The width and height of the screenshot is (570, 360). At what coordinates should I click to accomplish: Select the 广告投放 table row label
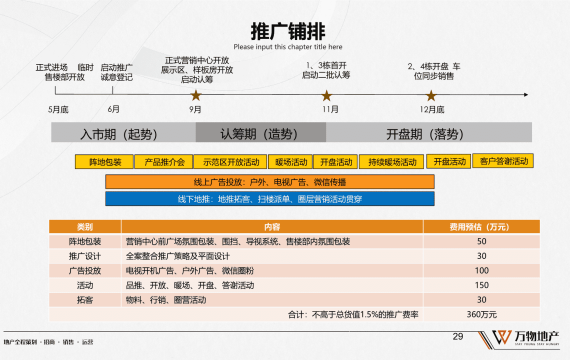(x=85, y=271)
